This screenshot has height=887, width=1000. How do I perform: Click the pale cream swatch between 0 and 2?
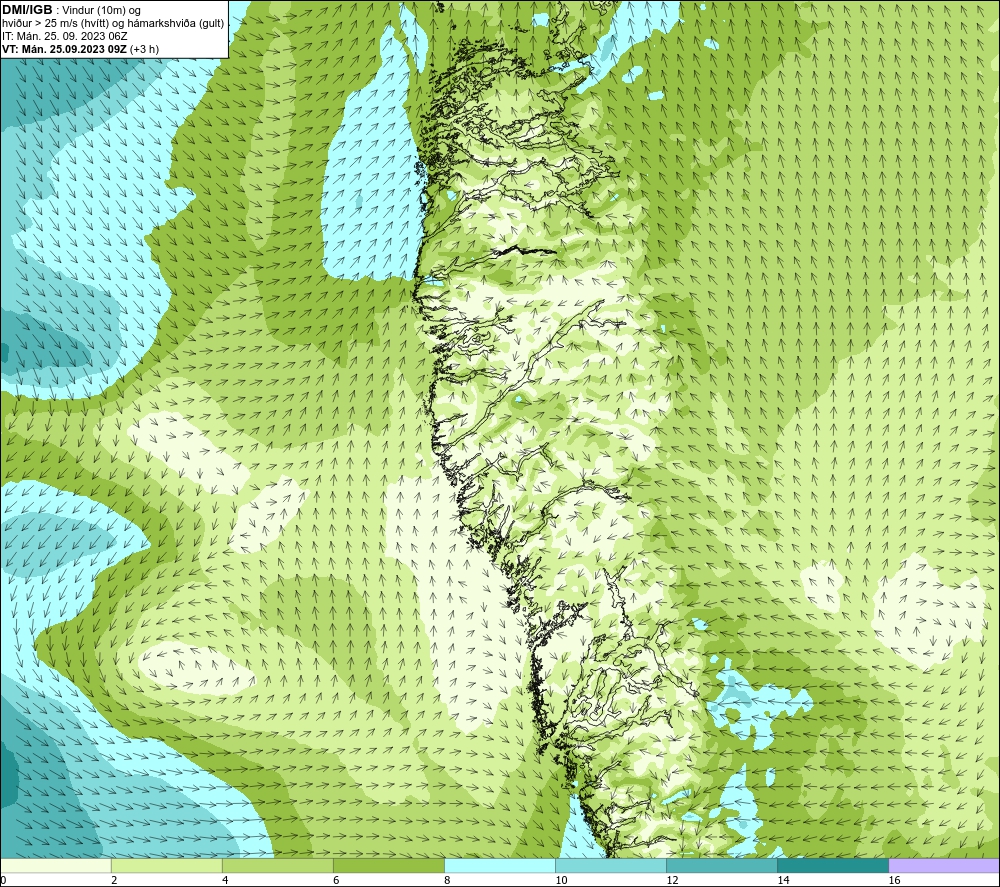point(55,865)
